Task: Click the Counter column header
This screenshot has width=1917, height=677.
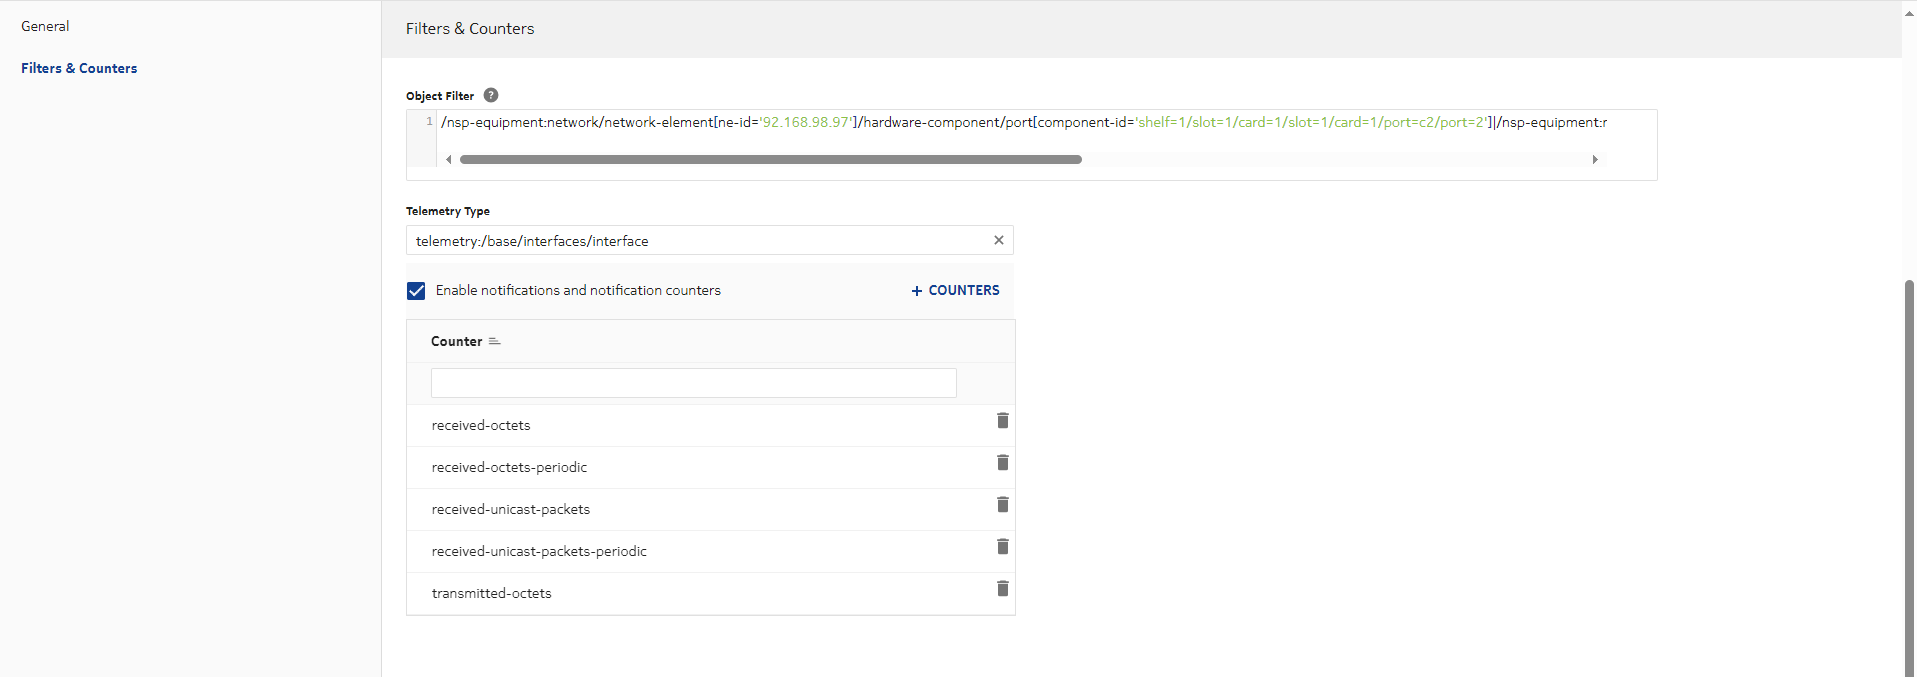Action: (x=456, y=342)
